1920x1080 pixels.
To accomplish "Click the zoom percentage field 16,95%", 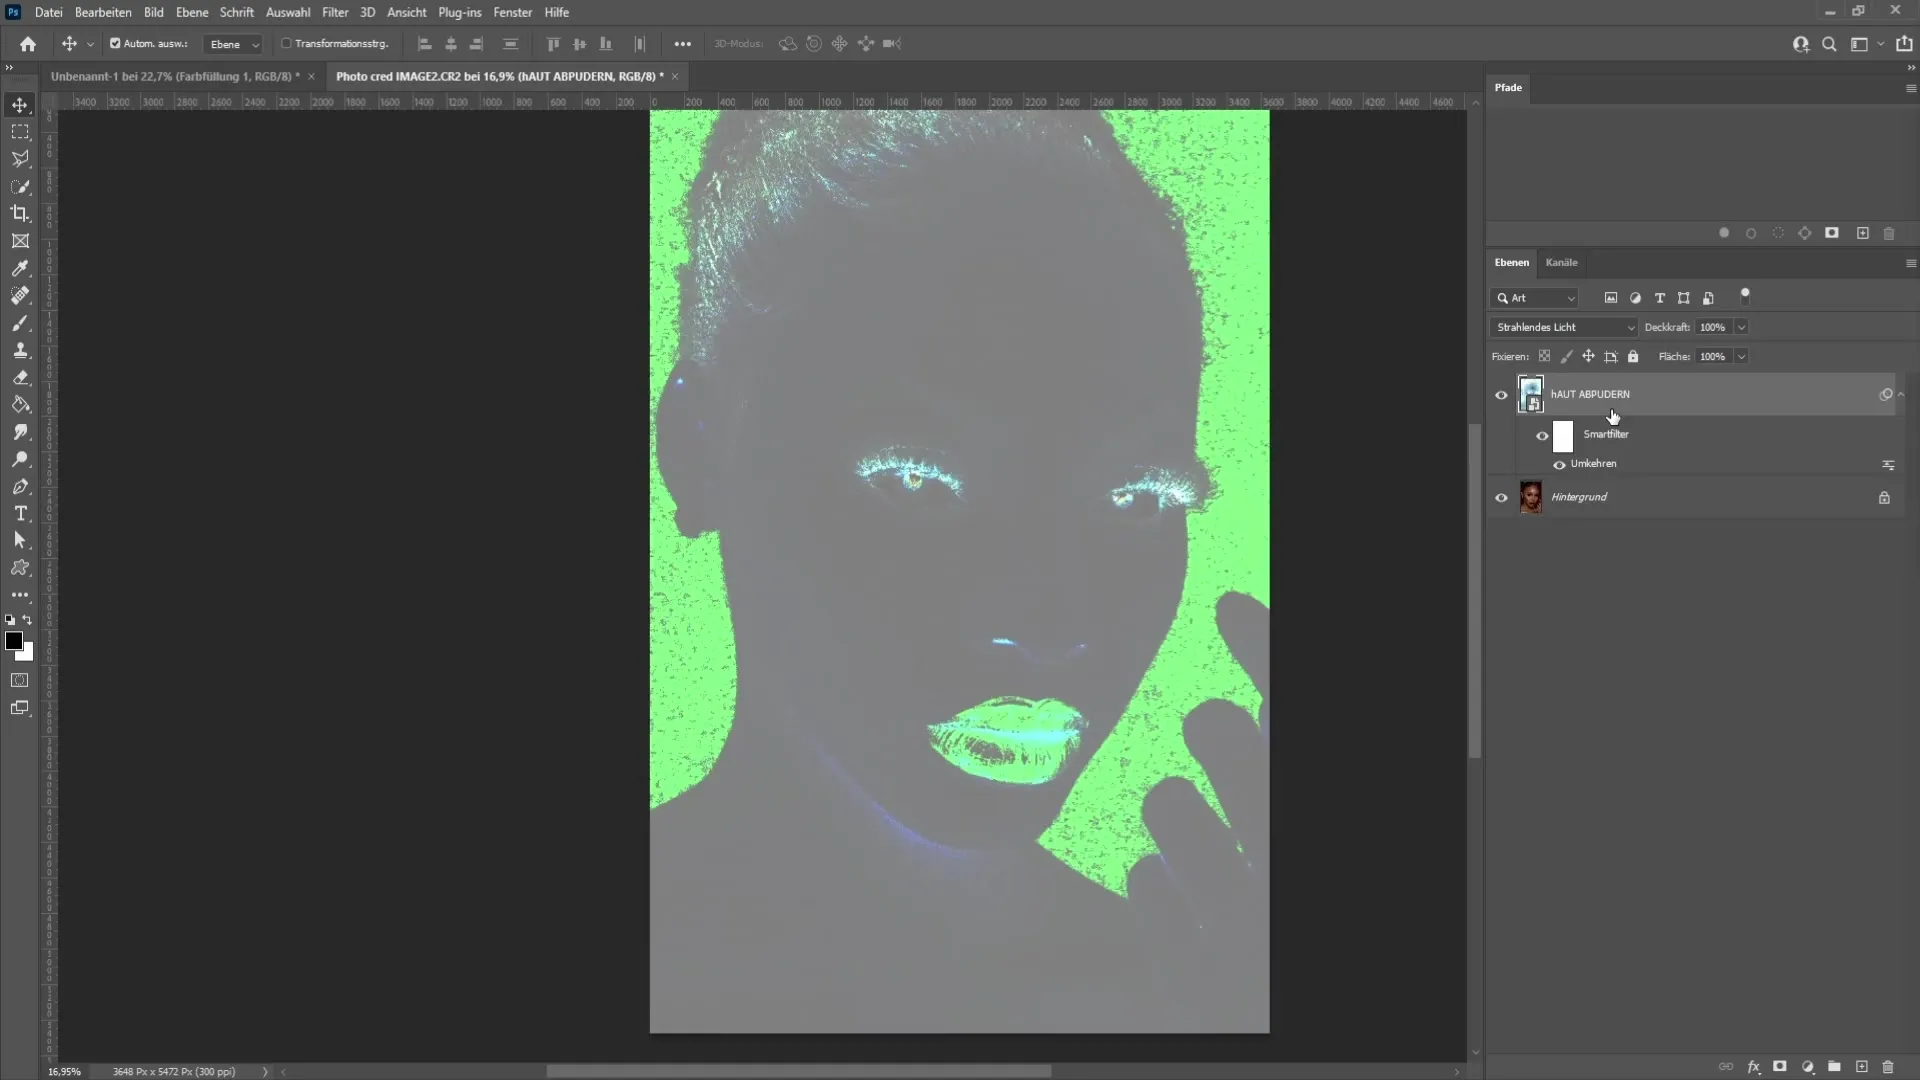I will pyautogui.click(x=65, y=1071).
